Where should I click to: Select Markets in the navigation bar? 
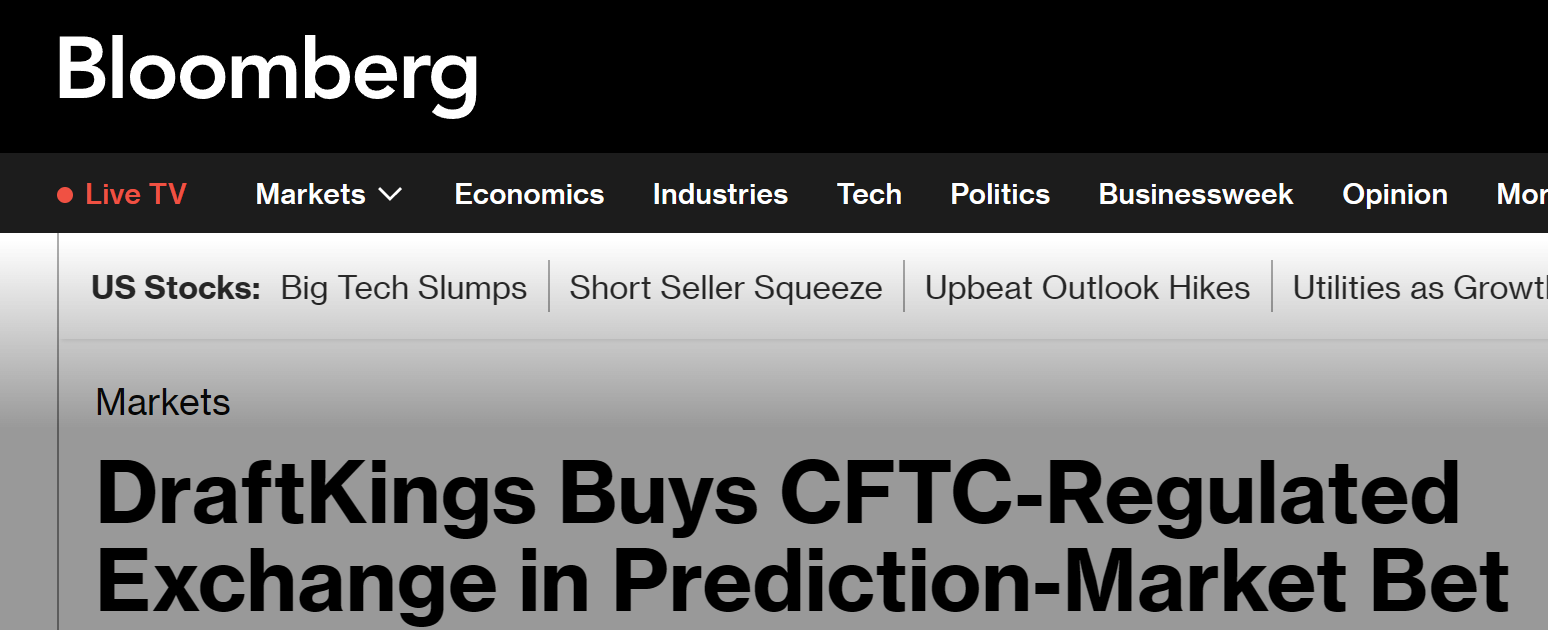point(310,194)
